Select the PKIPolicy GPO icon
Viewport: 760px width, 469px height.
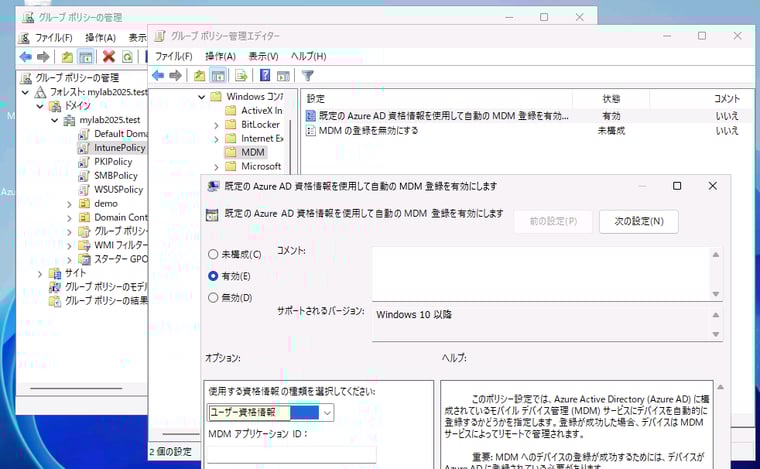(84, 162)
